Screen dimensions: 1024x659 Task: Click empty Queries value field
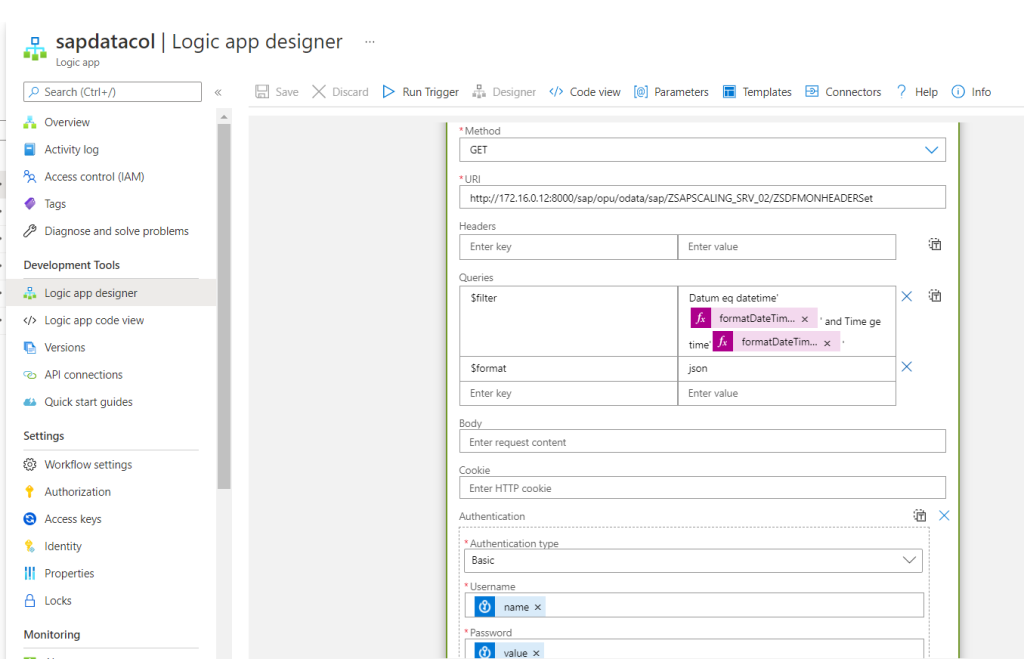point(786,394)
